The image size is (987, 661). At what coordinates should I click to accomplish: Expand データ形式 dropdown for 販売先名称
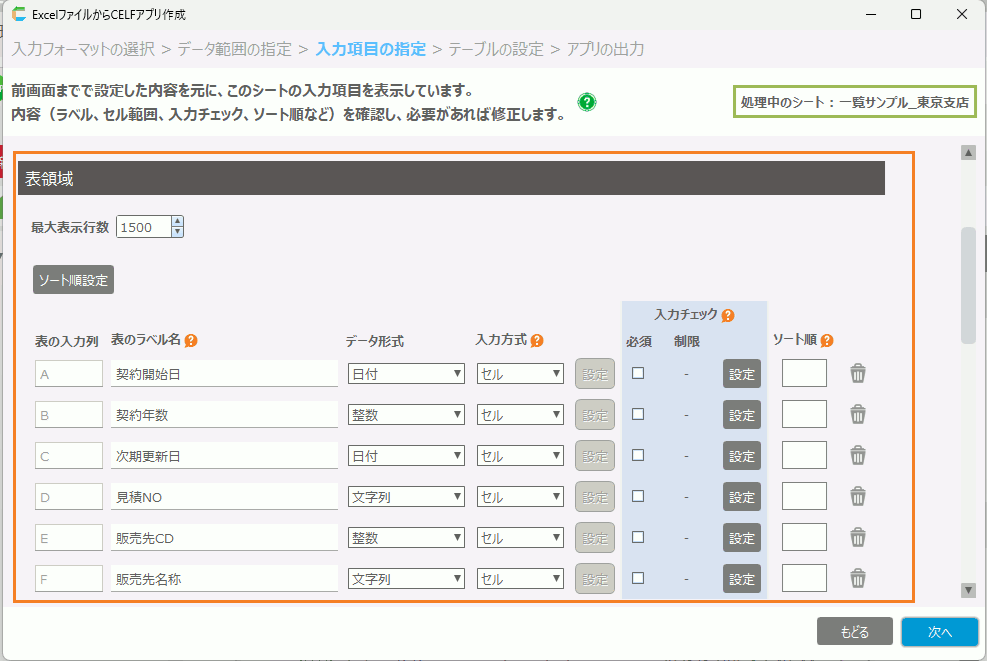coord(406,579)
